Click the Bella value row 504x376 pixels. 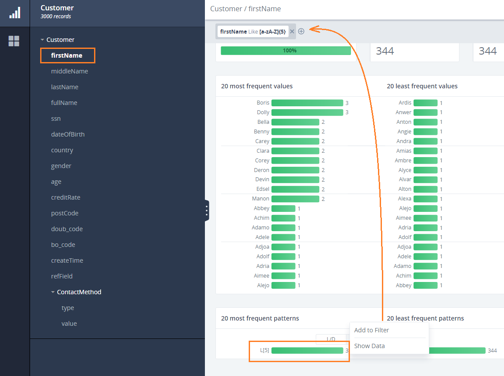[x=291, y=122]
